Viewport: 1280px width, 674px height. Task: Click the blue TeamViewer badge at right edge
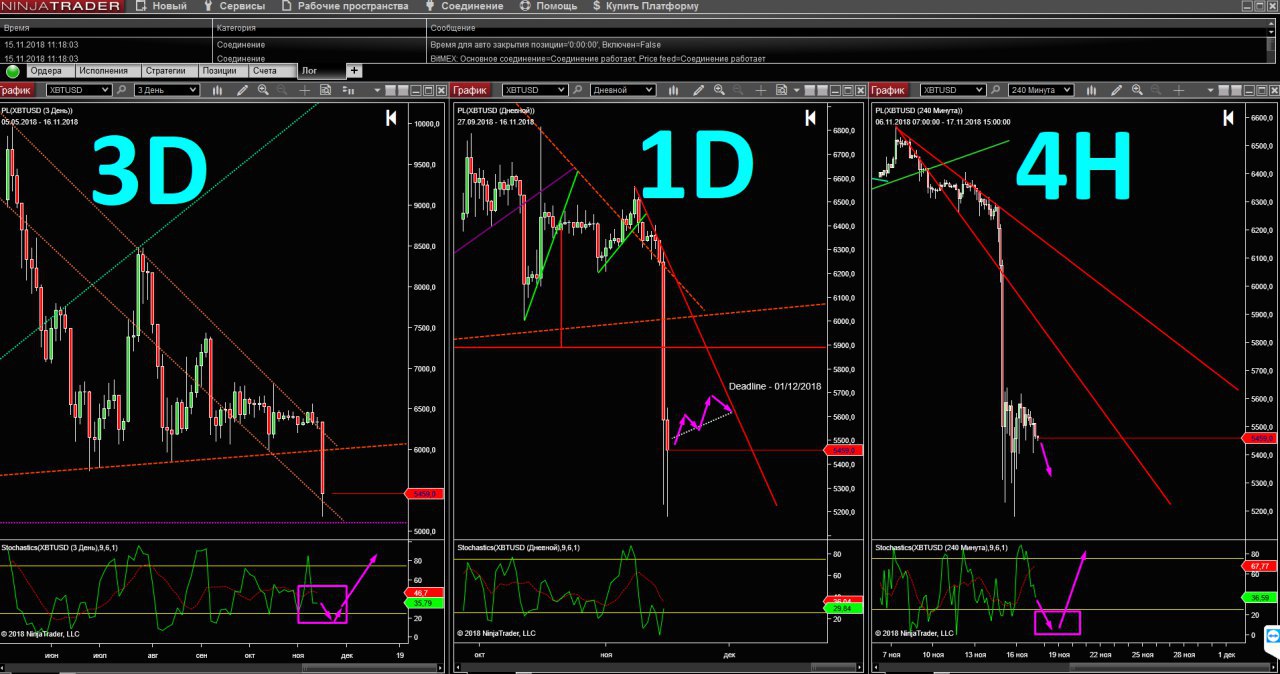point(1273,636)
